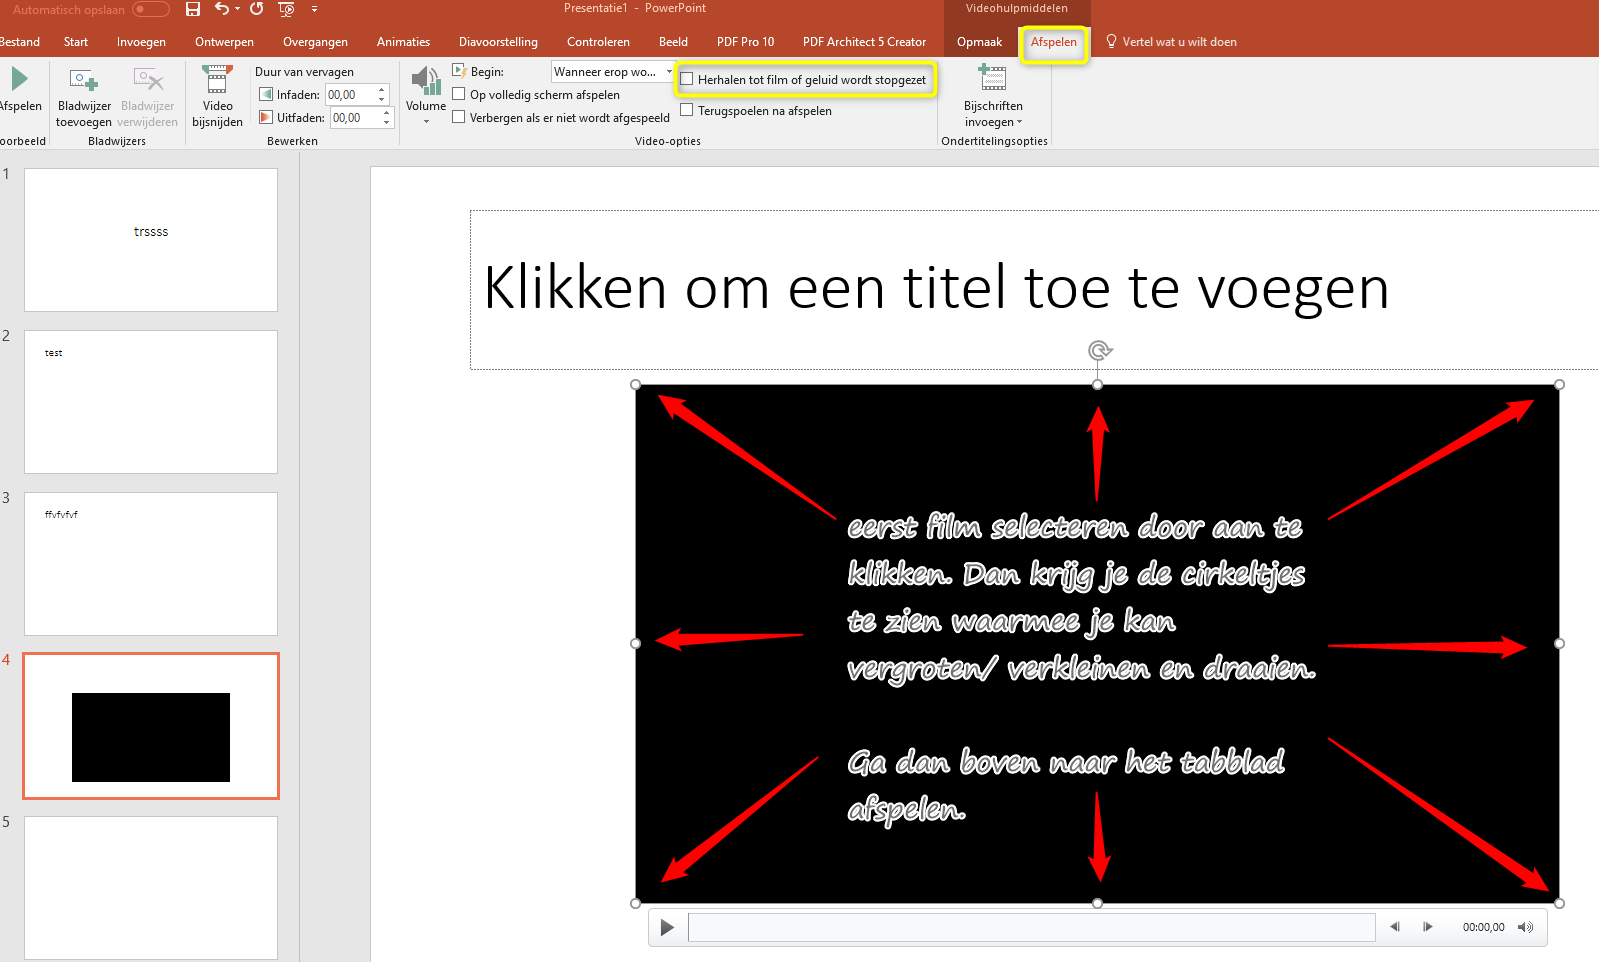Switch to the Animaties tab
The image size is (1599, 962).
(403, 42)
